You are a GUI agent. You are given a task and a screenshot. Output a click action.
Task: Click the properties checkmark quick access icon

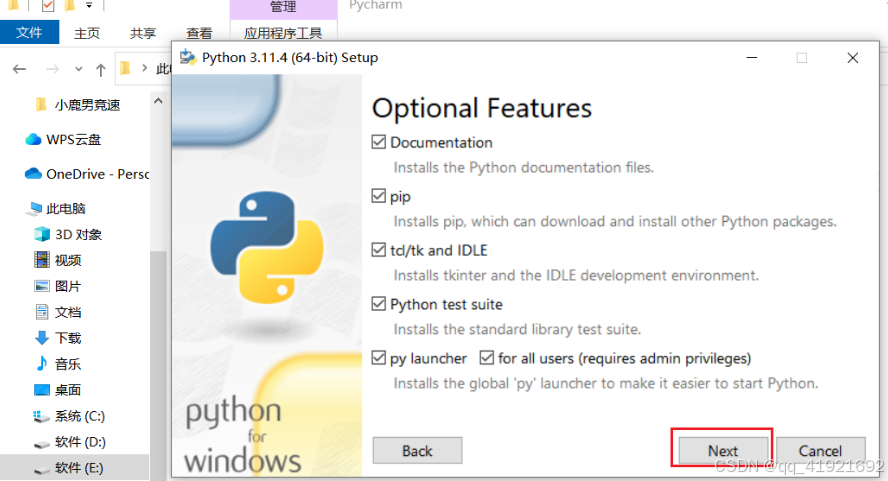(x=48, y=6)
